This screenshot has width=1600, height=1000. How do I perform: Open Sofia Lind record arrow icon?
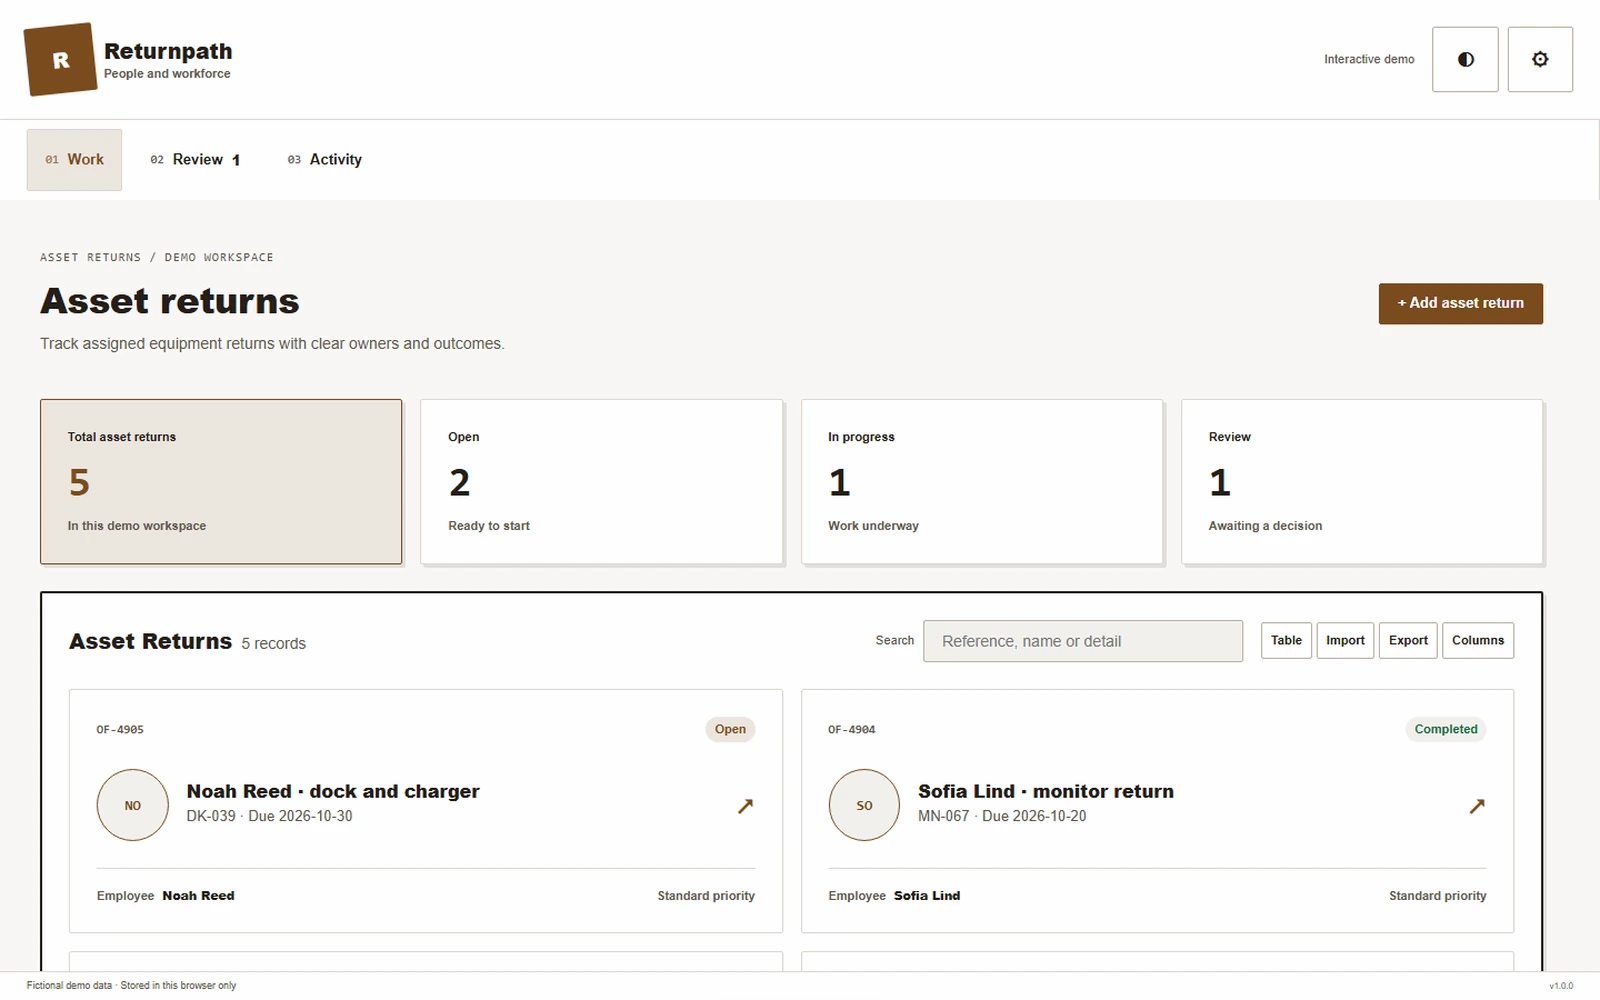[x=1477, y=806]
